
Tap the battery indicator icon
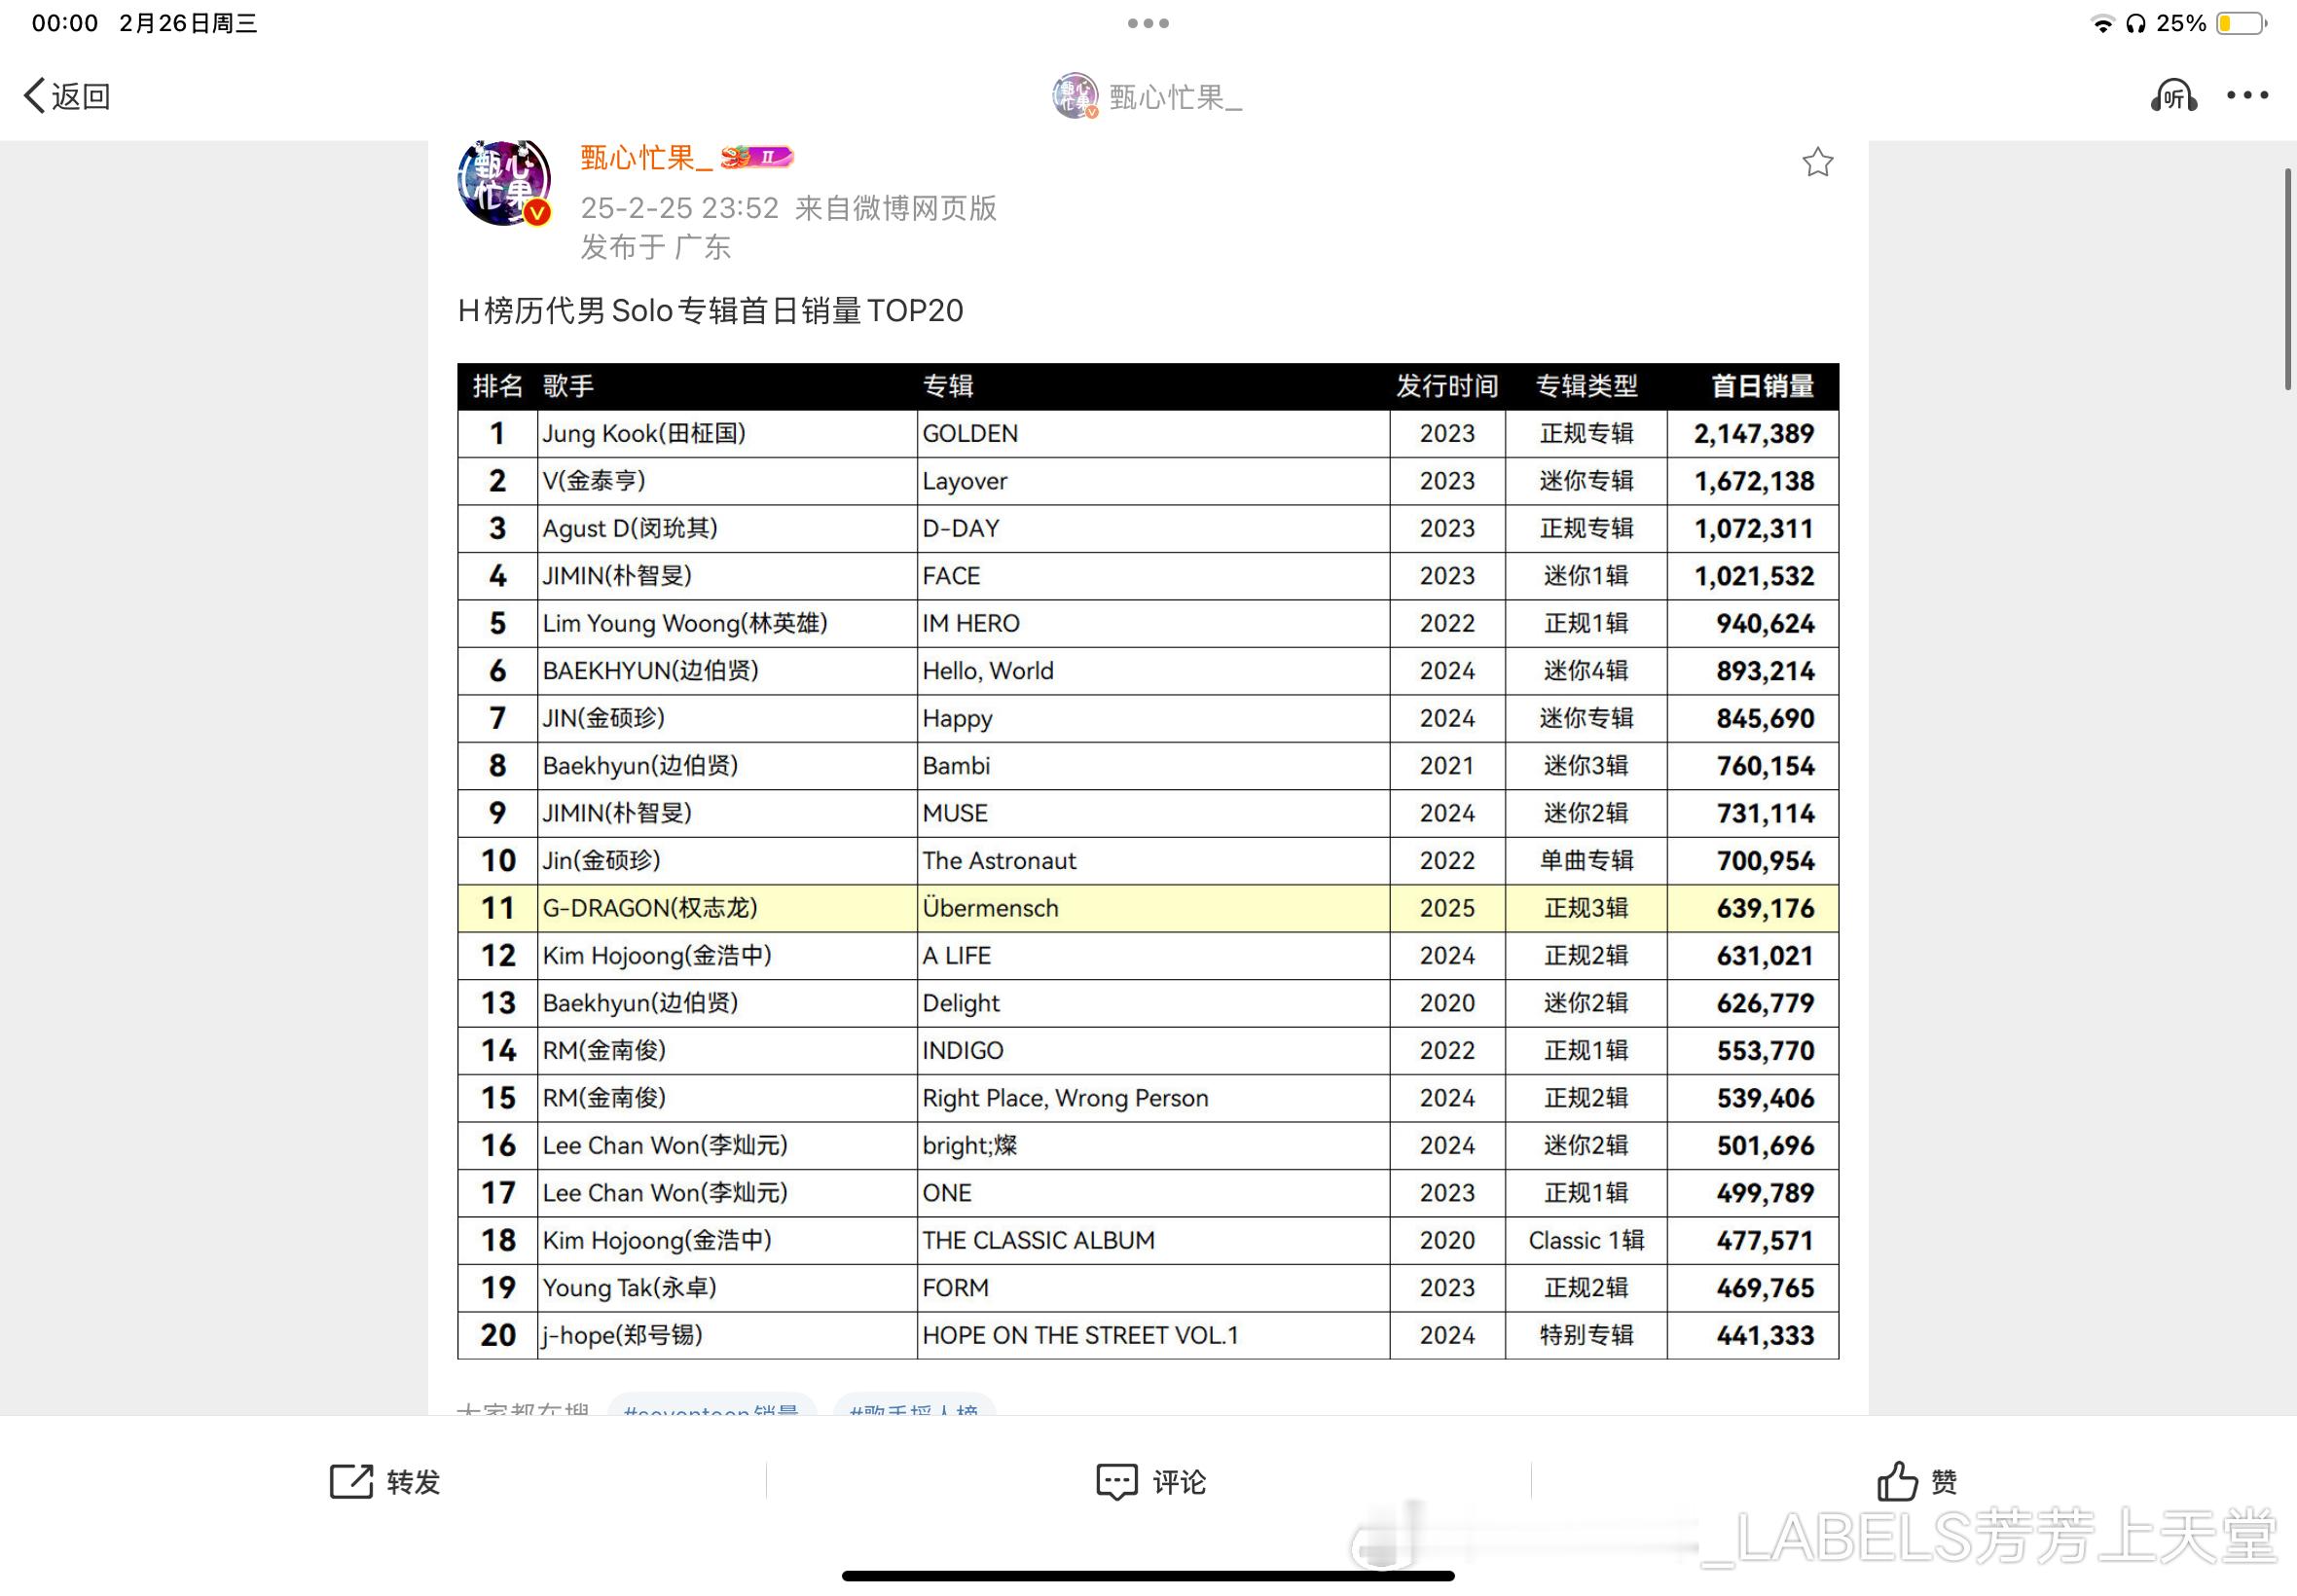tap(2241, 23)
